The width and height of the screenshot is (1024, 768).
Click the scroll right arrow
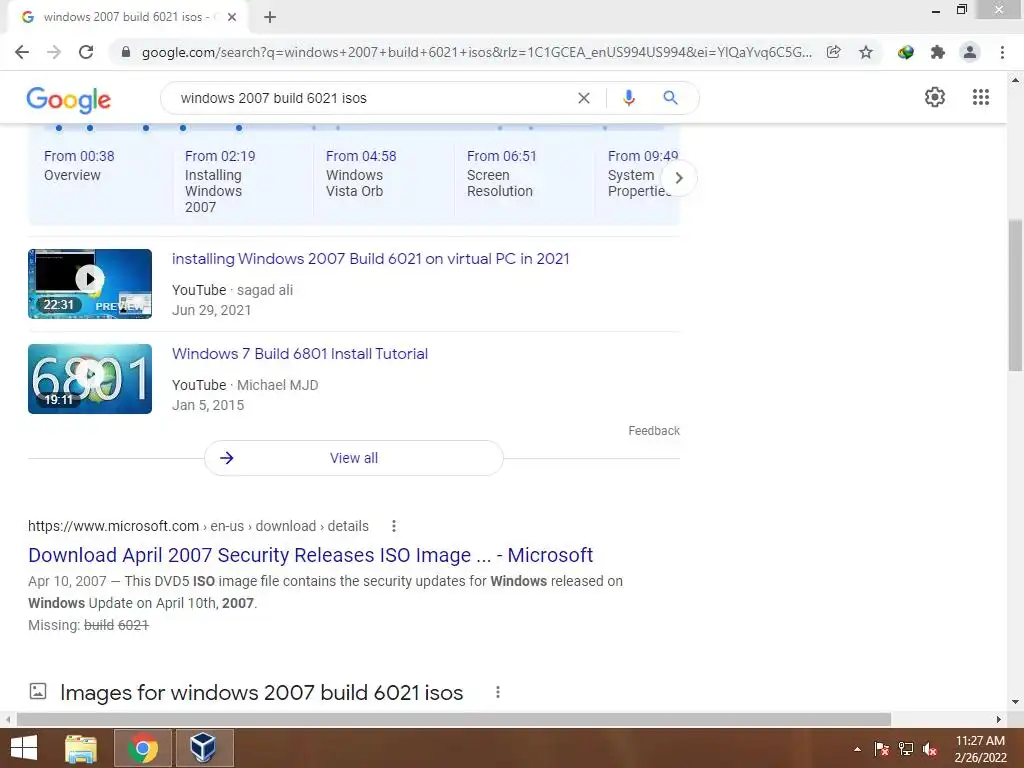pos(999,719)
